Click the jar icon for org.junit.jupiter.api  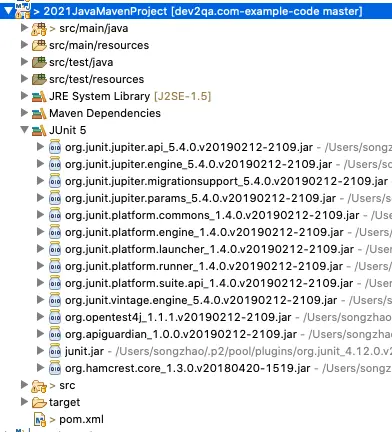[x=55, y=147]
